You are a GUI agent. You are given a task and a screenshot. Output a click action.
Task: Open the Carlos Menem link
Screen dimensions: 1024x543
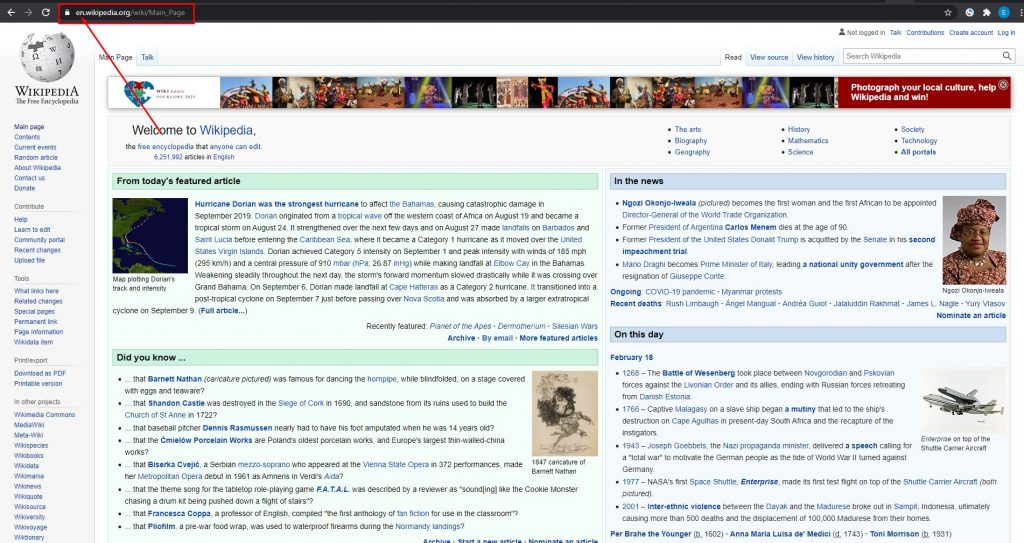pos(750,227)
